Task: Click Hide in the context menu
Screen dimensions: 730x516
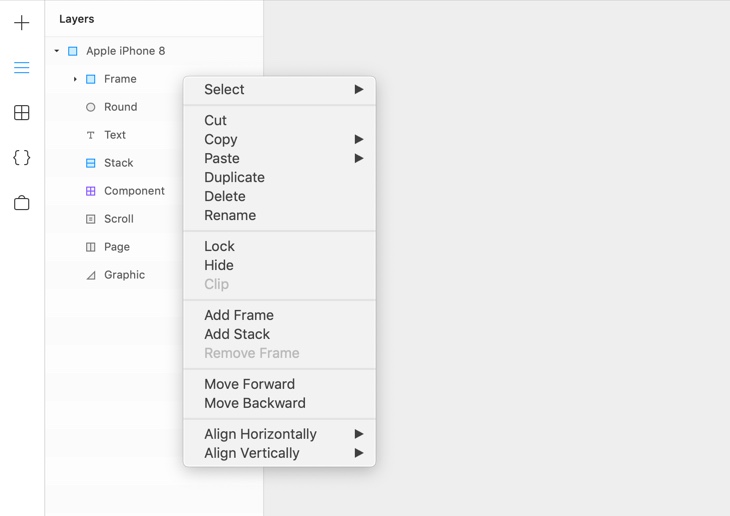Action: click(219, 266)
